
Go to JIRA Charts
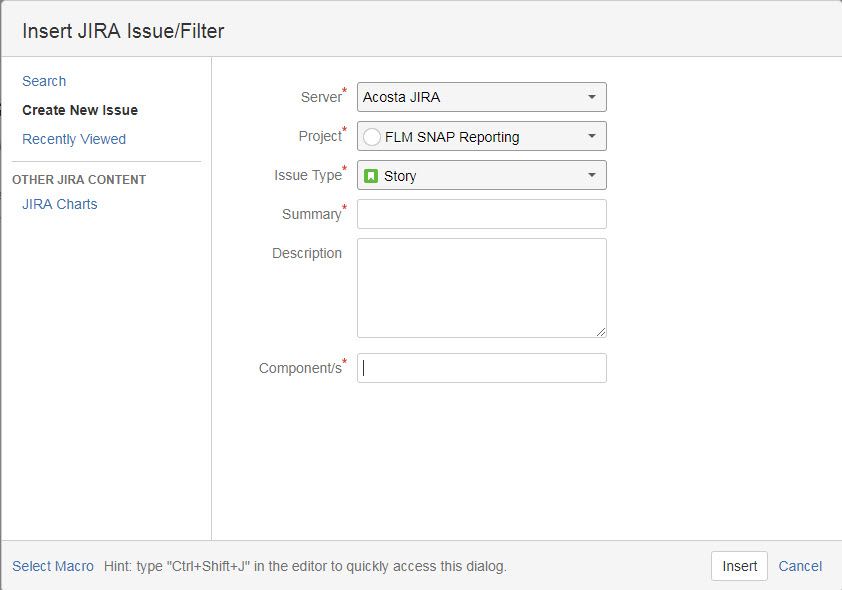[60, 204]
